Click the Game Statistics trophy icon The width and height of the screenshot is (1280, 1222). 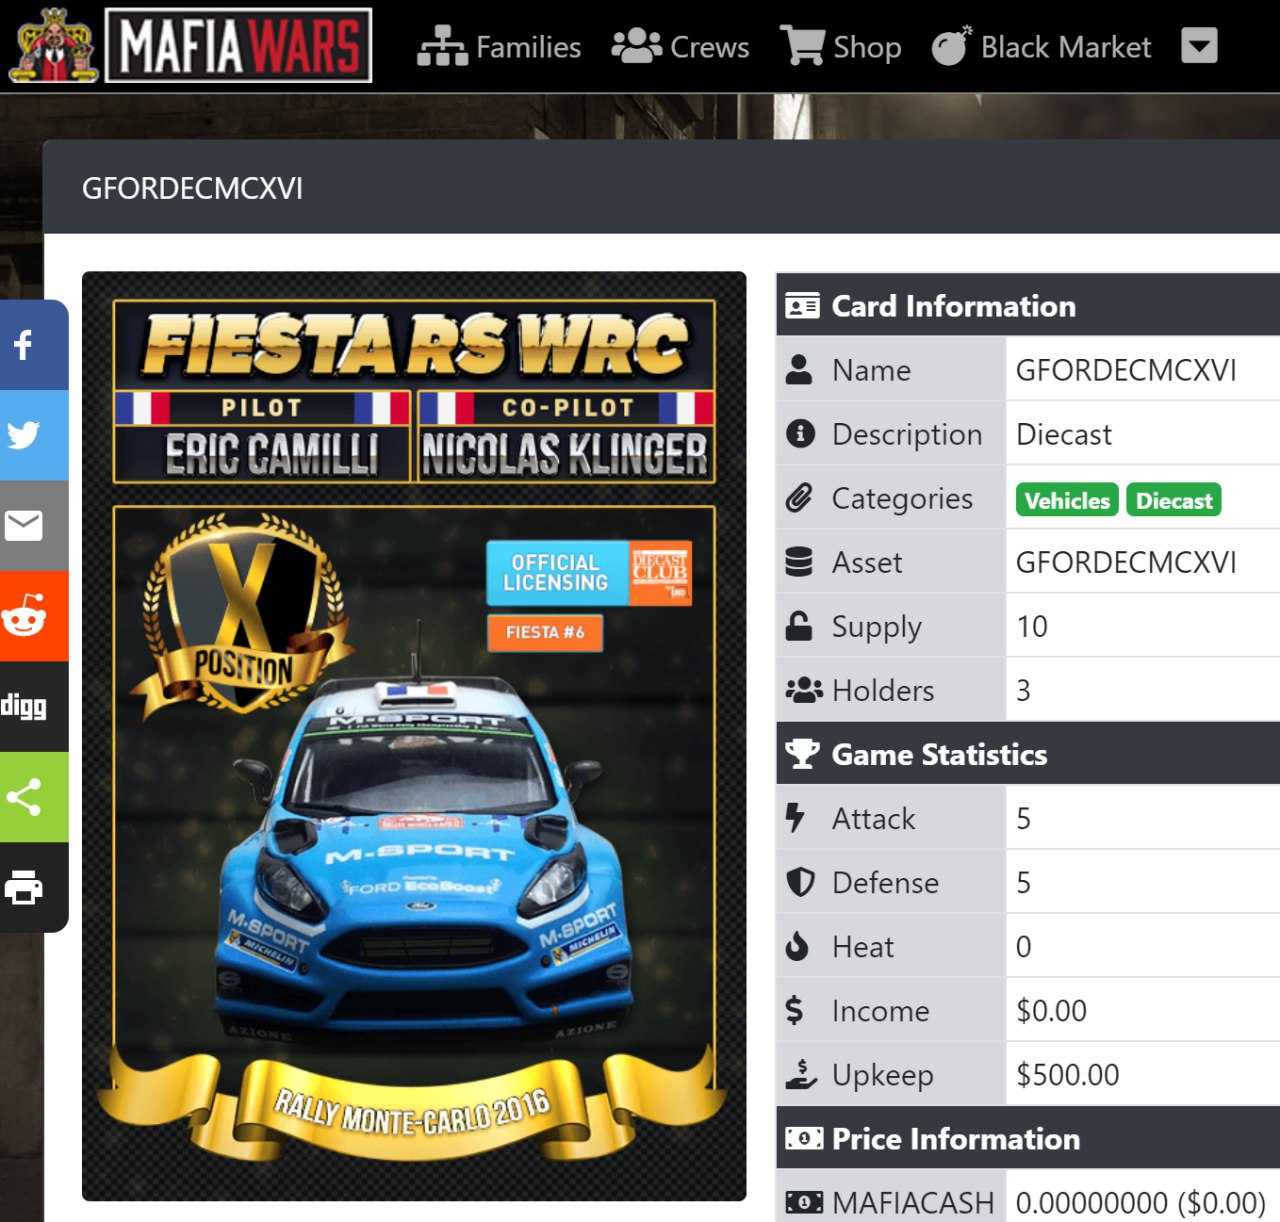(802, 754)
